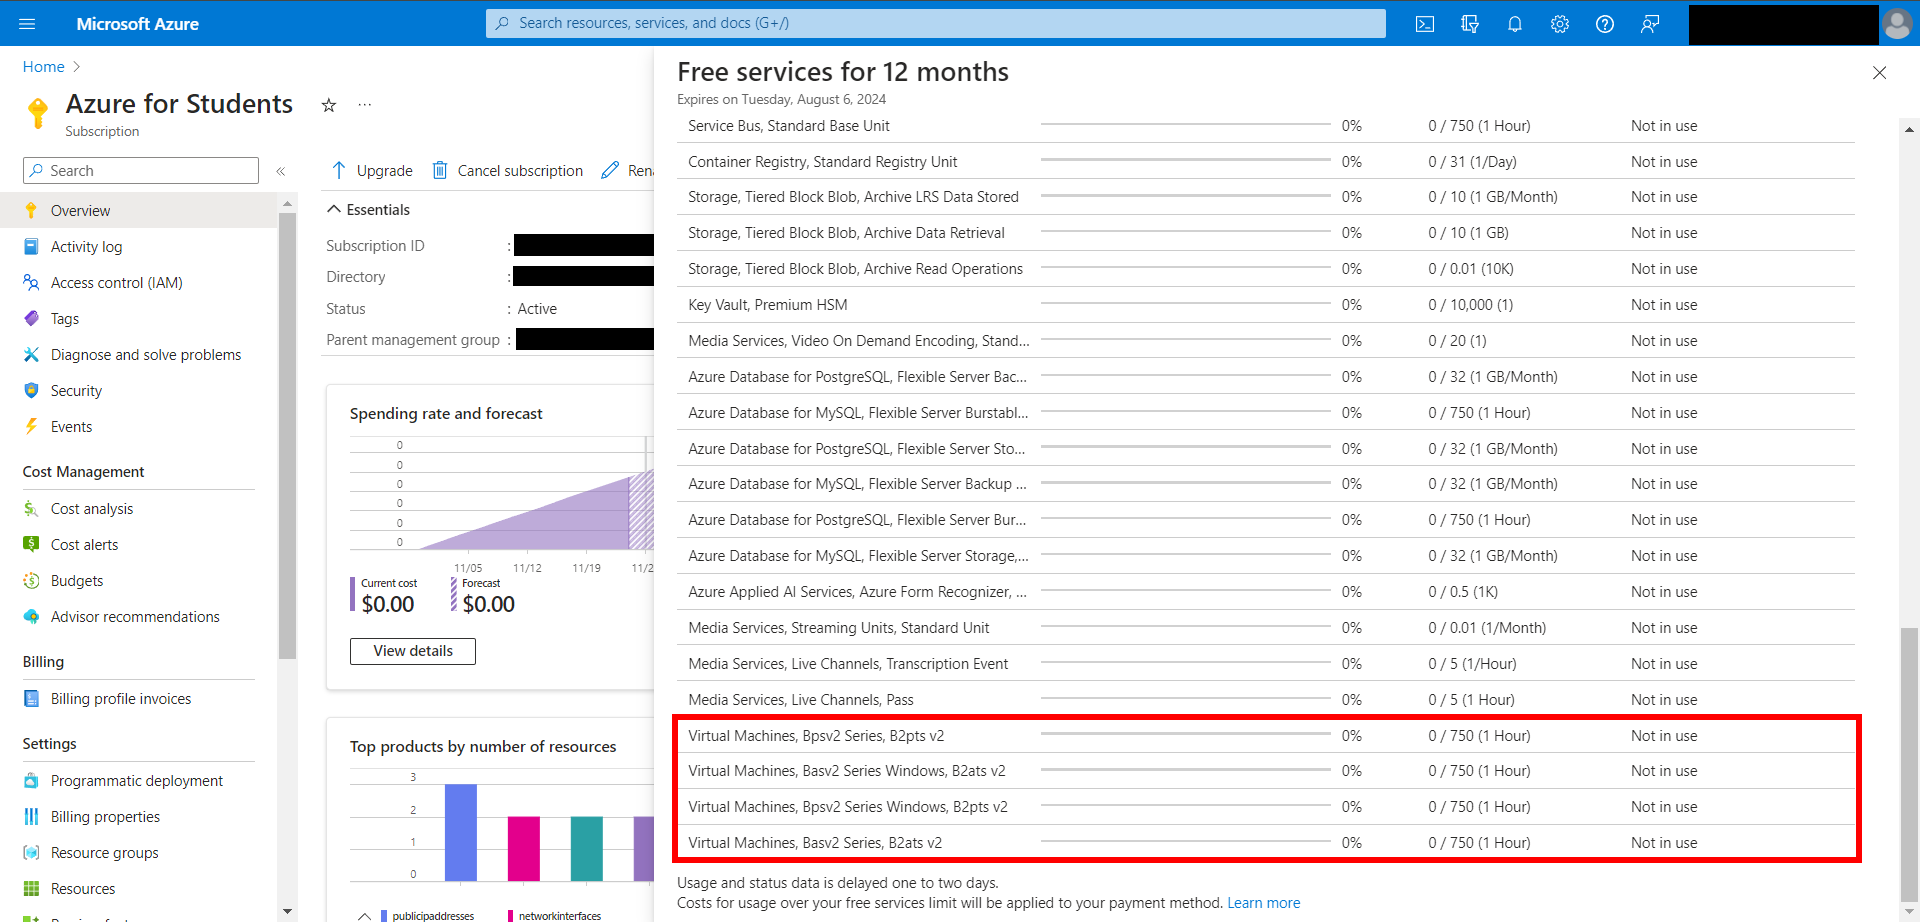Open portal settings gear

click(x=1560, y=23)
